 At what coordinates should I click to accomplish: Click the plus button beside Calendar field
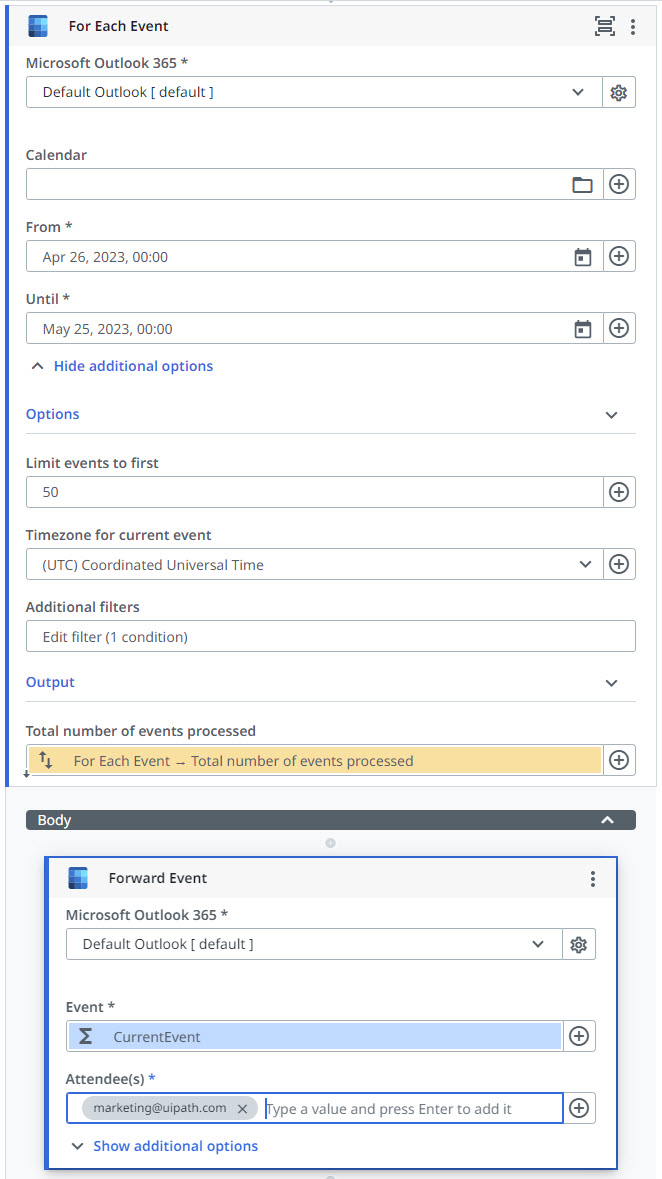(x=619, y=184)
